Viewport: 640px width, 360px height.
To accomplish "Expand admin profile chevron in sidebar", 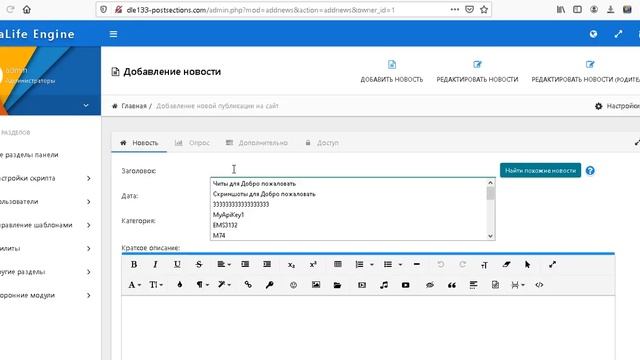I will pos(86,105).
